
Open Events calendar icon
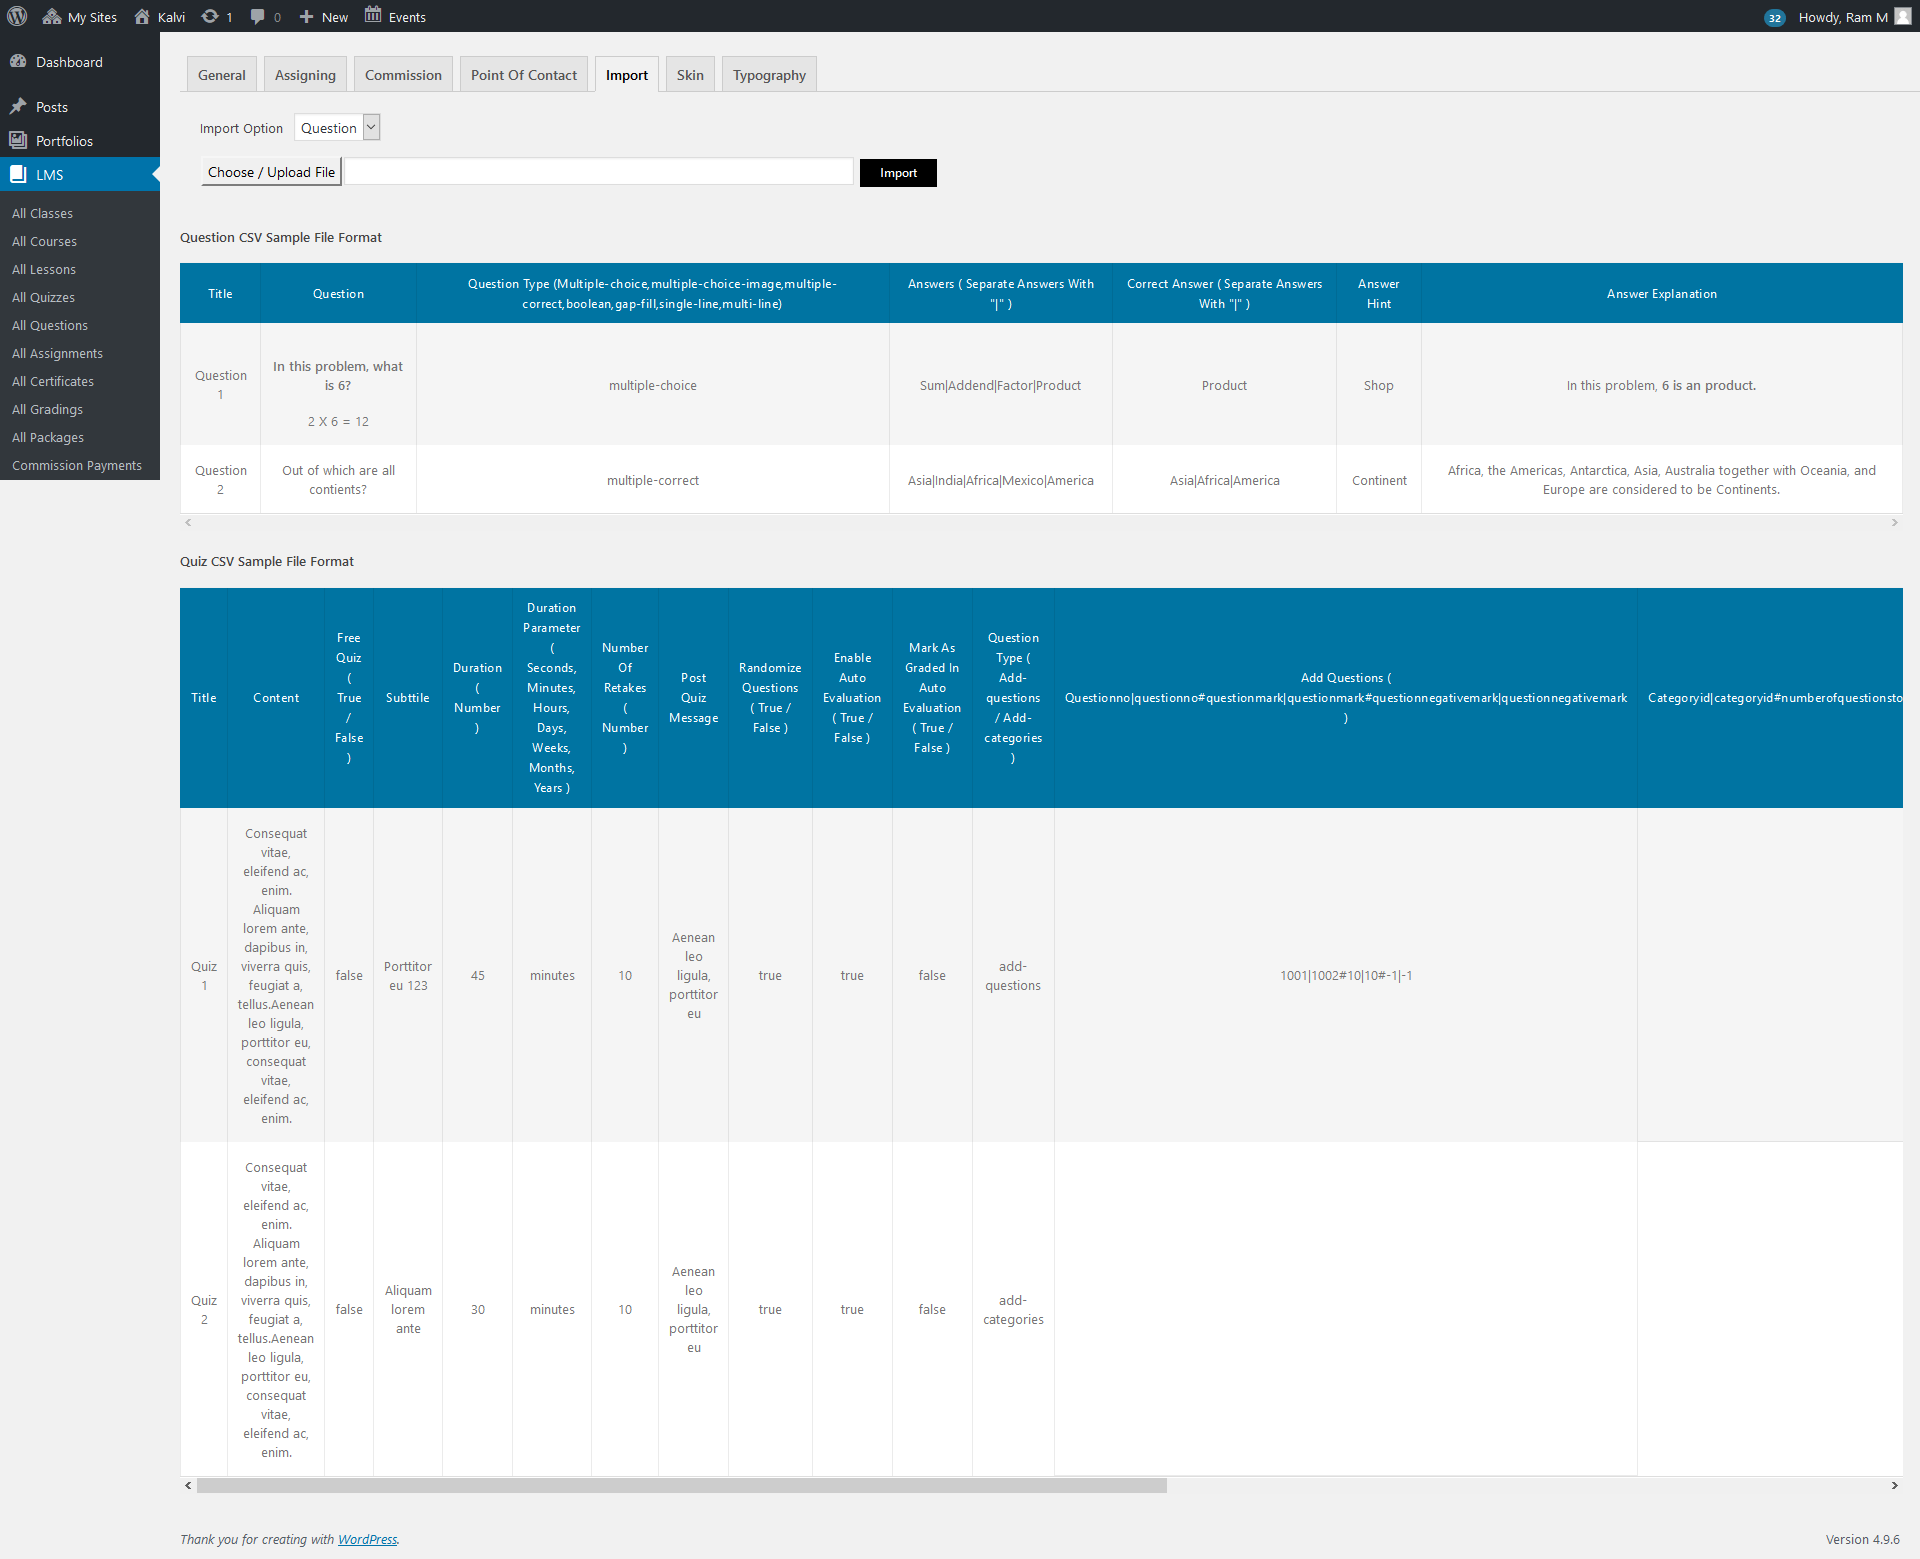click(x=373, y=15)
